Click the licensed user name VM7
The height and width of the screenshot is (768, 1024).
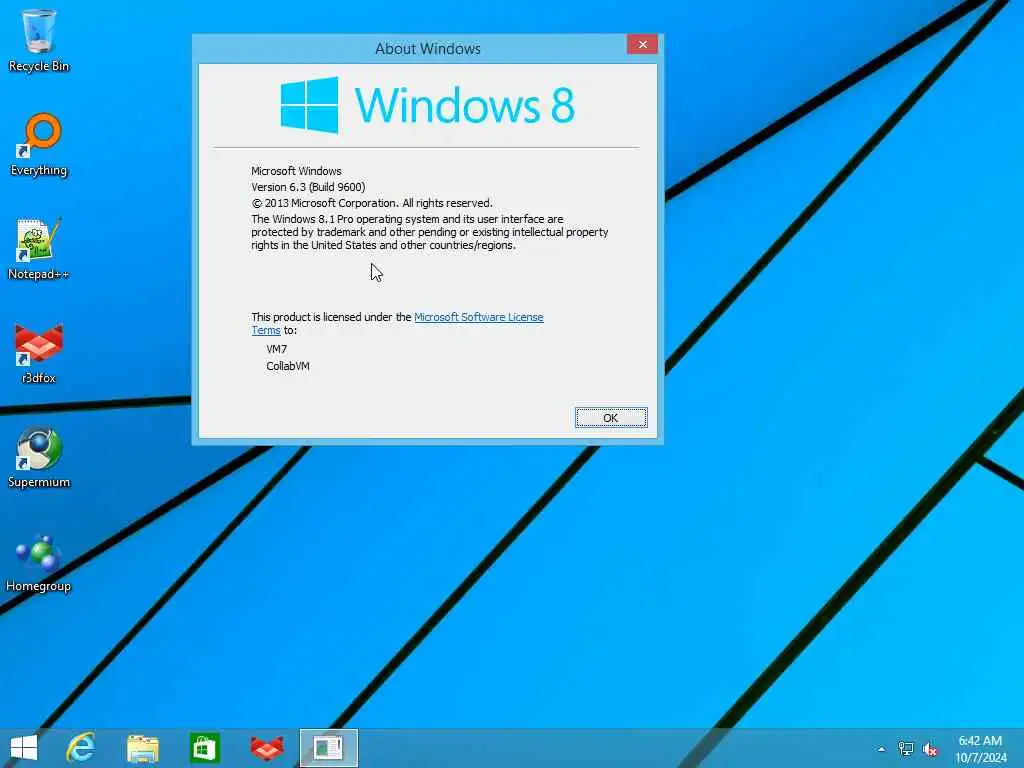277,349
